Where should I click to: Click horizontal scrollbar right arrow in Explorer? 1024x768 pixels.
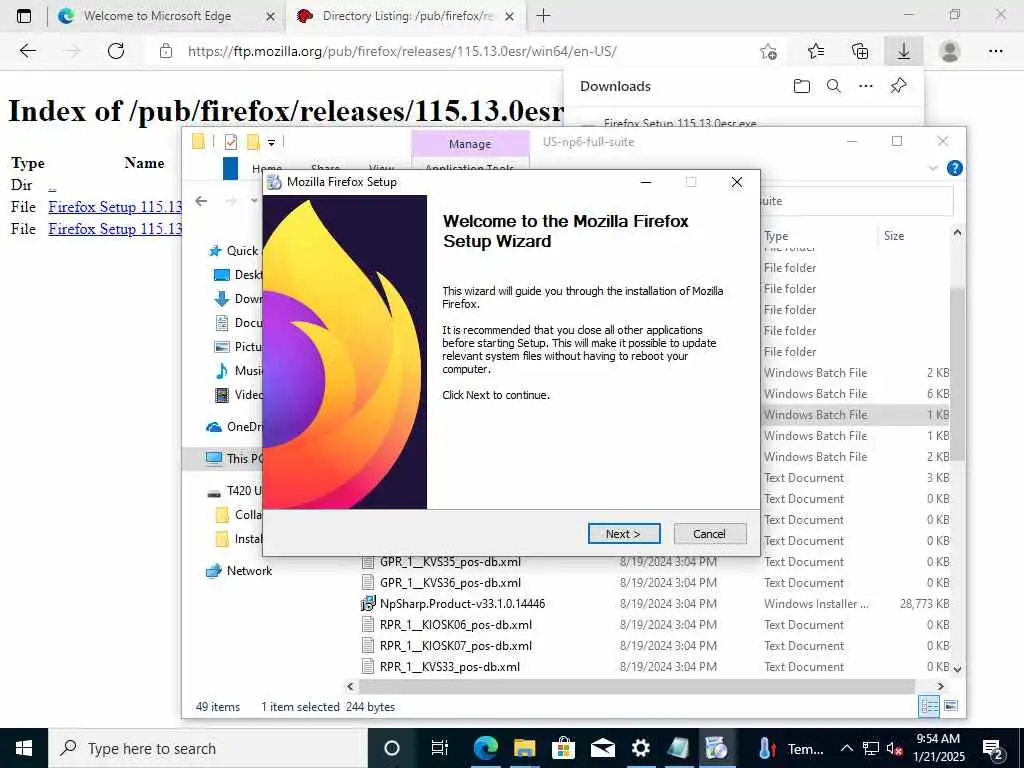coord(940,686)
